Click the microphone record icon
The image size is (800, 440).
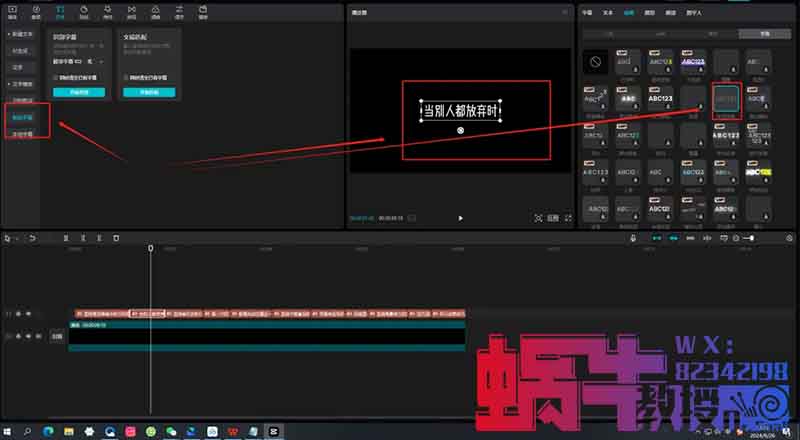[633, 238]
